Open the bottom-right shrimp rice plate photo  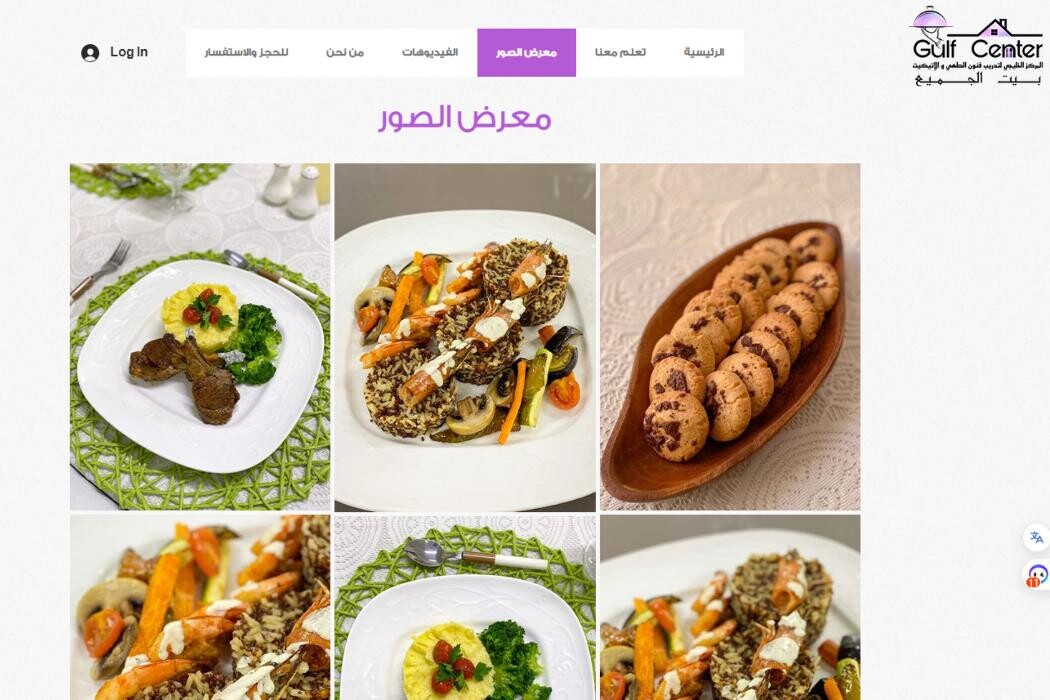pyautogui.click(x=730, y=608)
